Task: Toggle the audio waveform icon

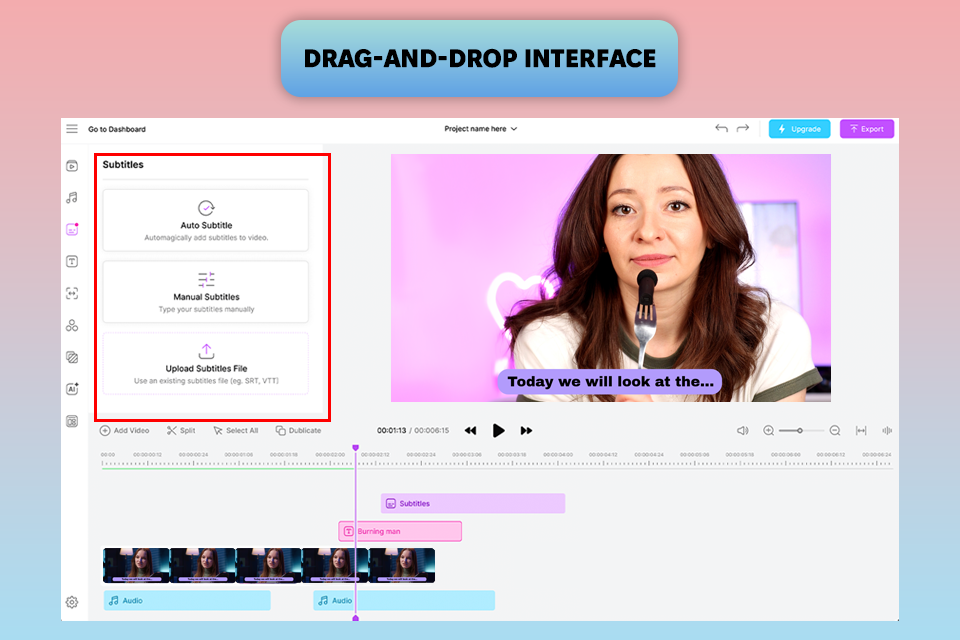Action: [887, 431]
